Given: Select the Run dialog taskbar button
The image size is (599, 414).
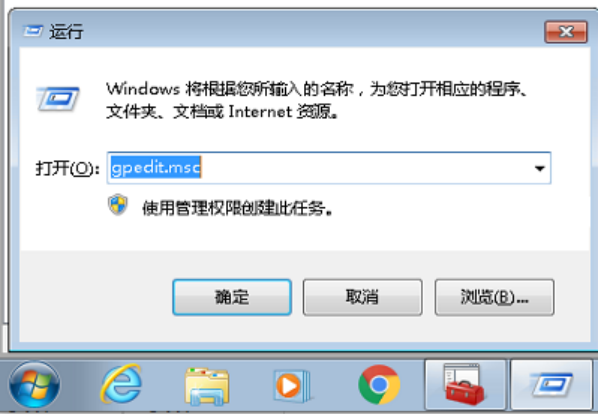Looking at the screenshot, I should (552, 385).
